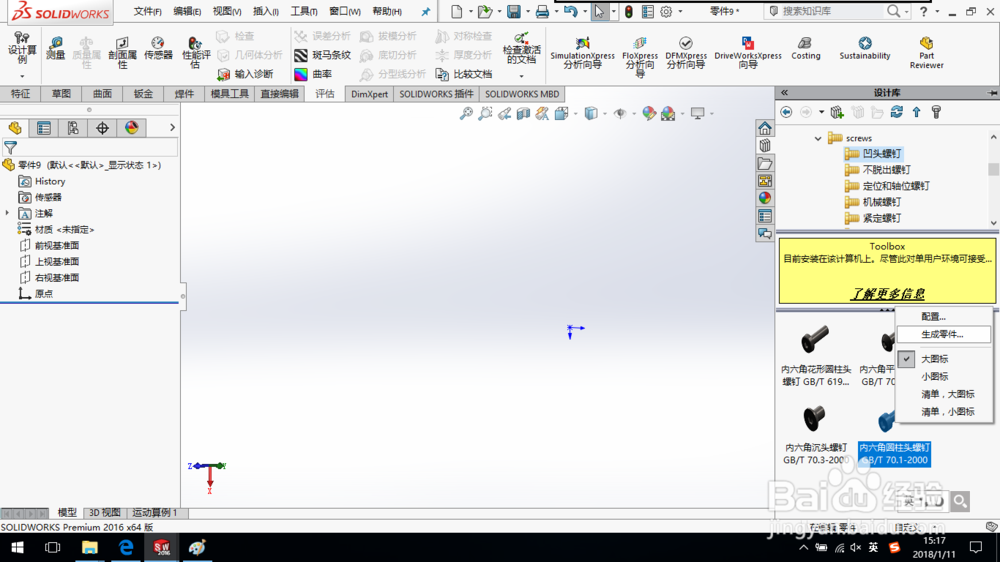Open dropdown under 设计算例
Viewport: 1000px width, 562px height.
(x=22, y=77)
